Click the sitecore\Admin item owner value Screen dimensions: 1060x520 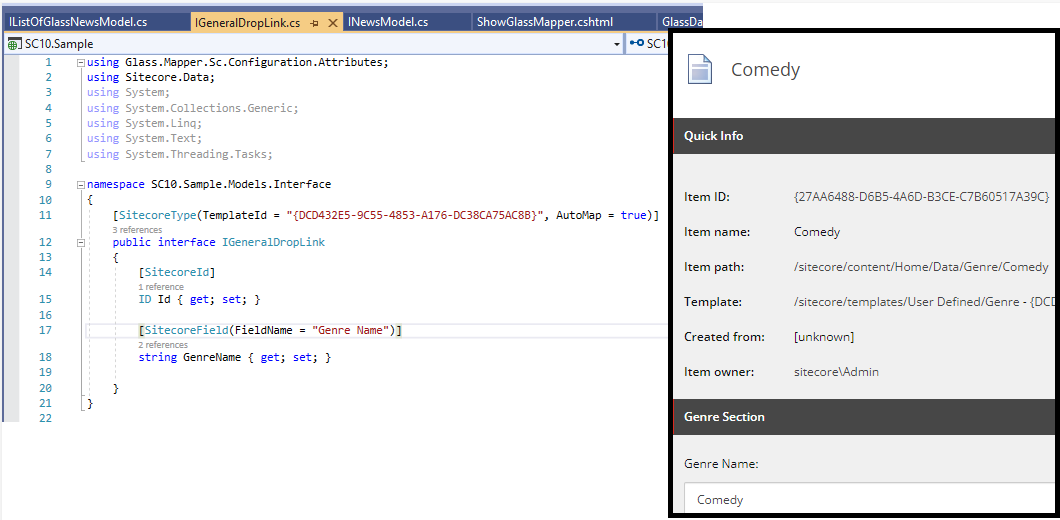point(836,372)
